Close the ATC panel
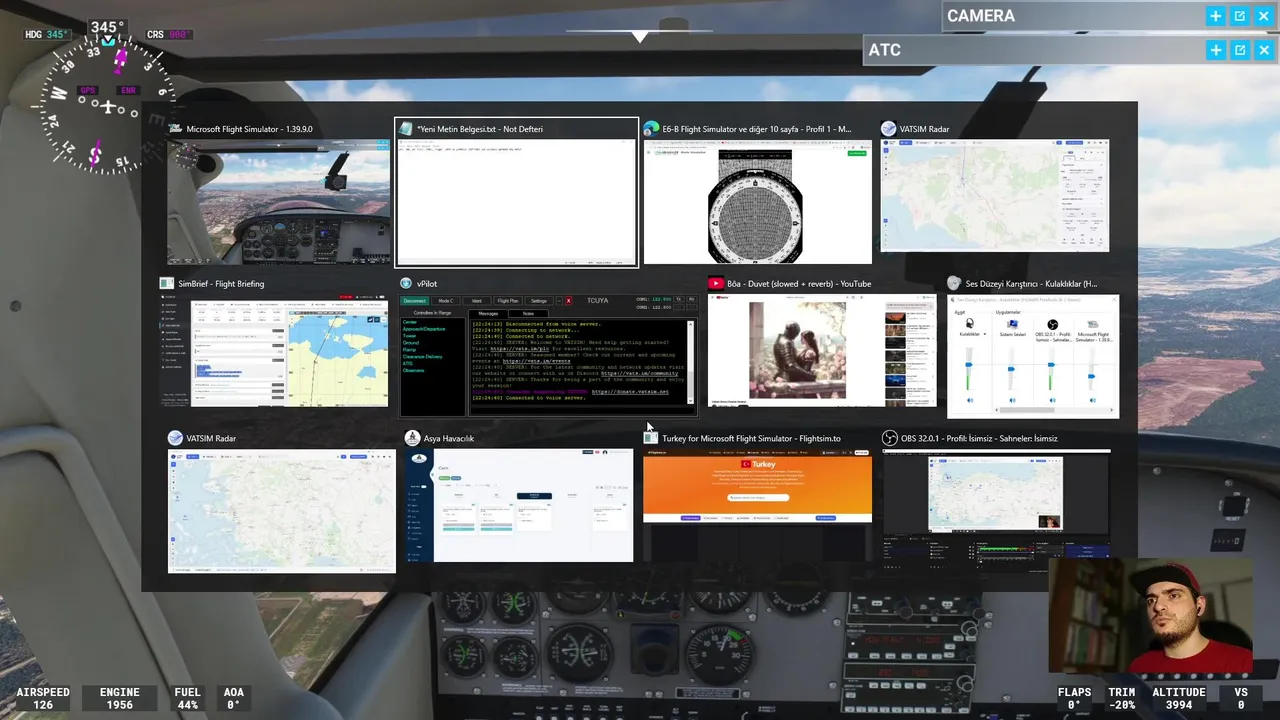Viewport: 1280px width, 720px height. (1264, 50)
